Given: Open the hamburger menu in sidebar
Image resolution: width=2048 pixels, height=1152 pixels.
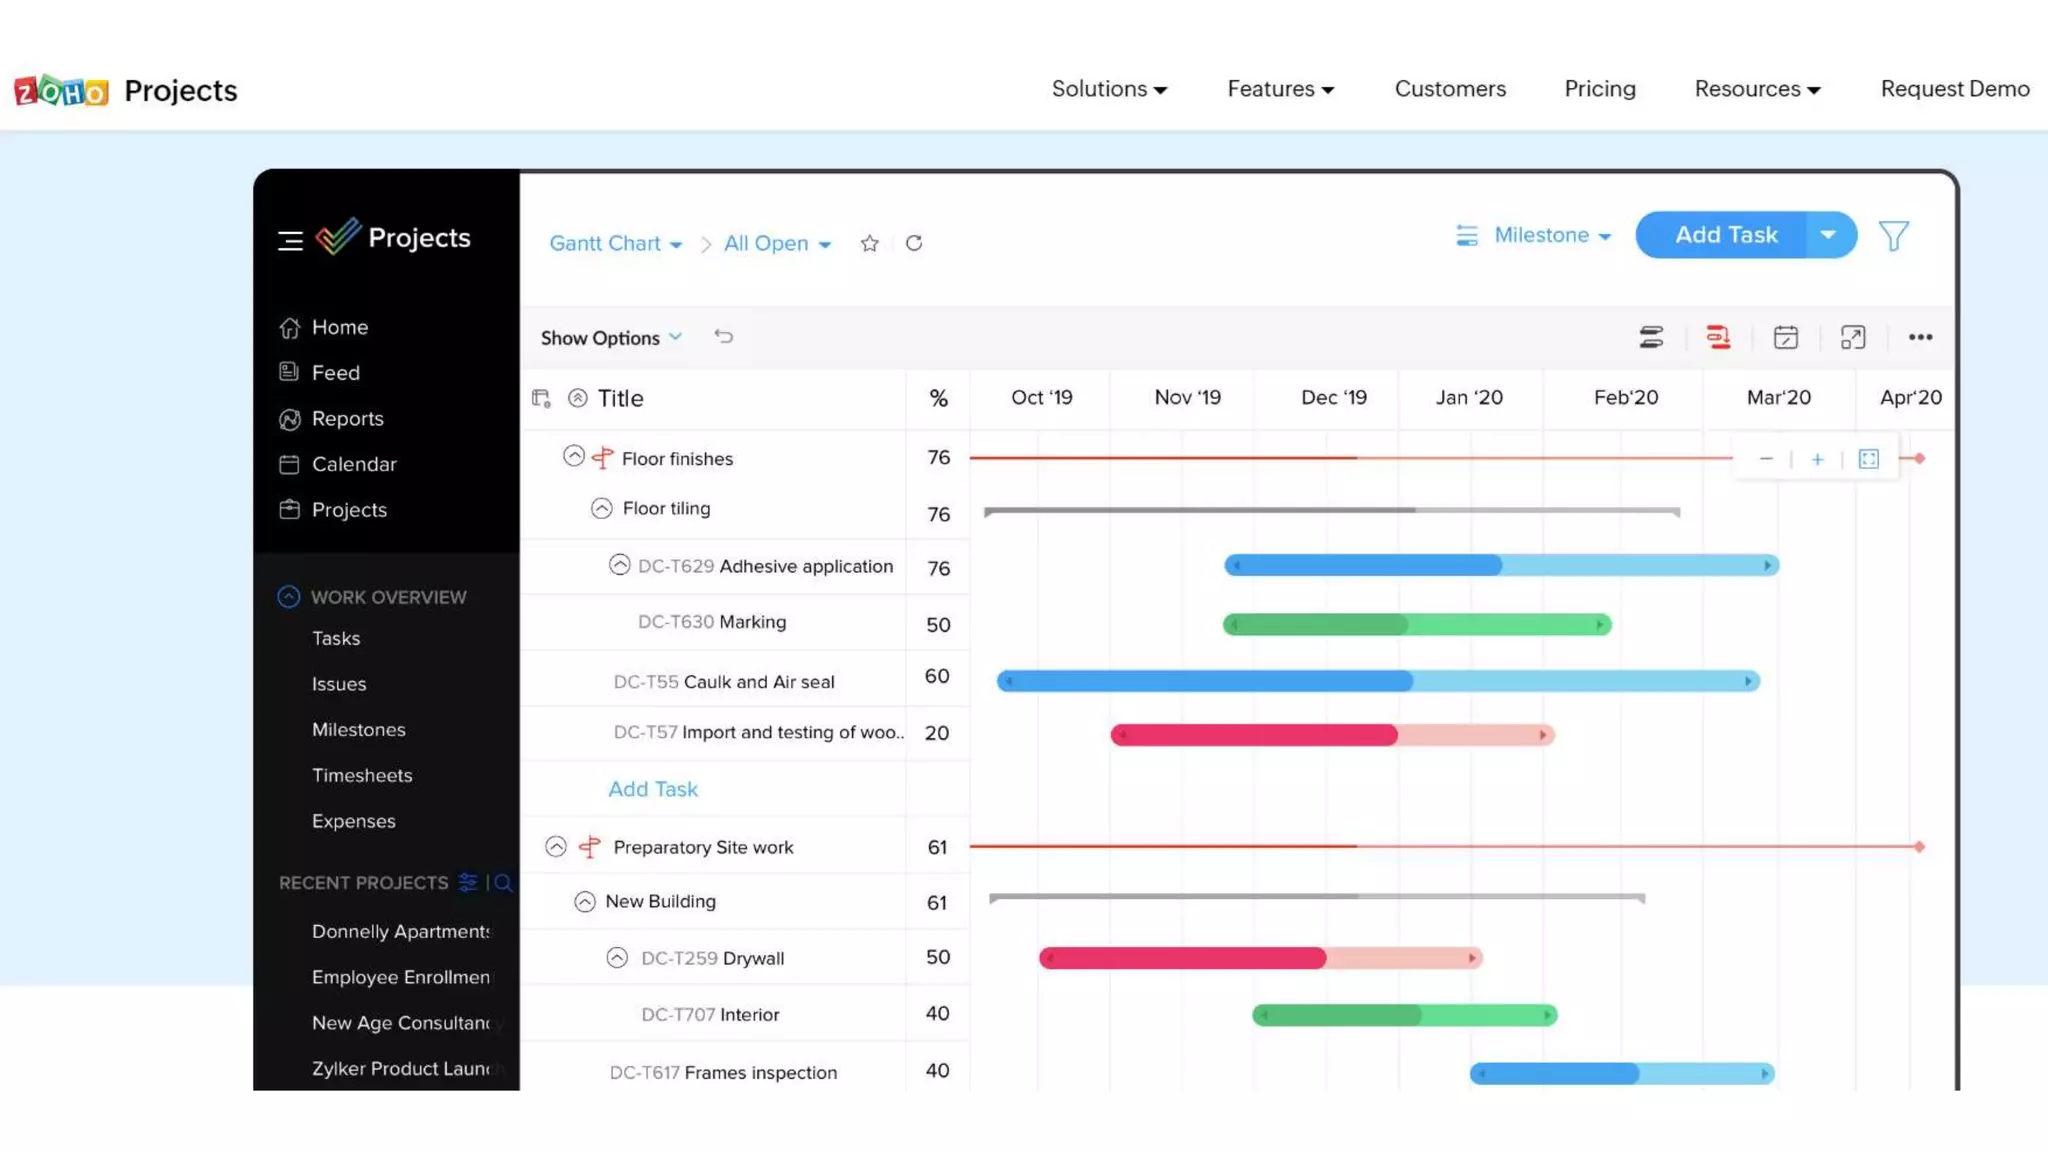Looking at the screenshot, I should pyautogui.click(x=290, y=240).
